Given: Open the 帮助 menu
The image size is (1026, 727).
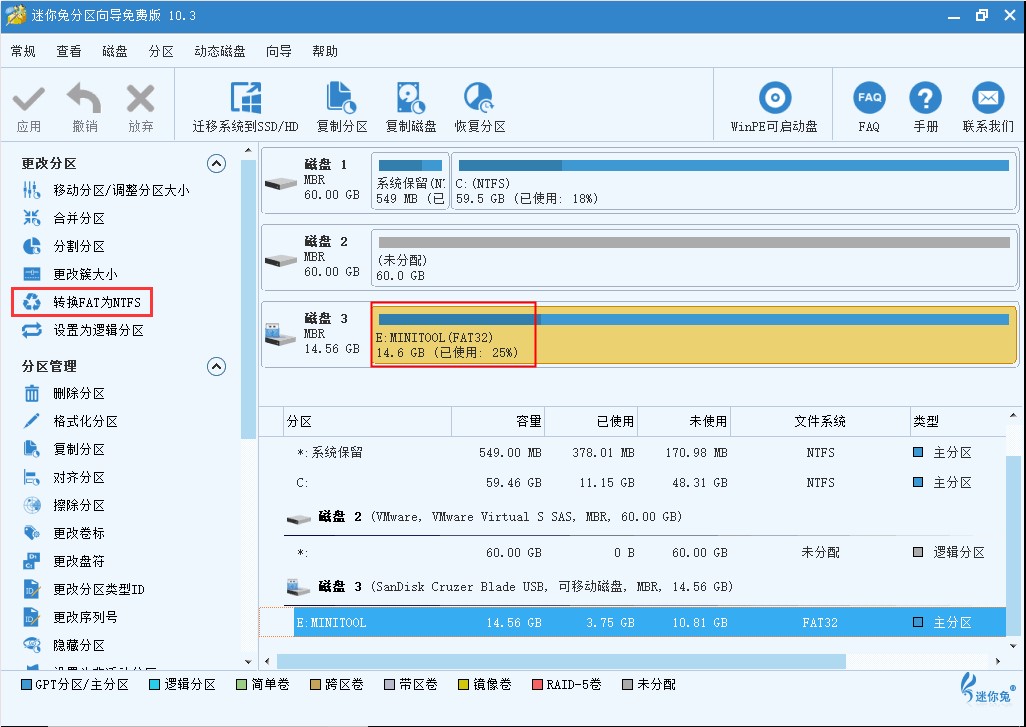Looking at the screenshot, I should [x=325, y=51].
